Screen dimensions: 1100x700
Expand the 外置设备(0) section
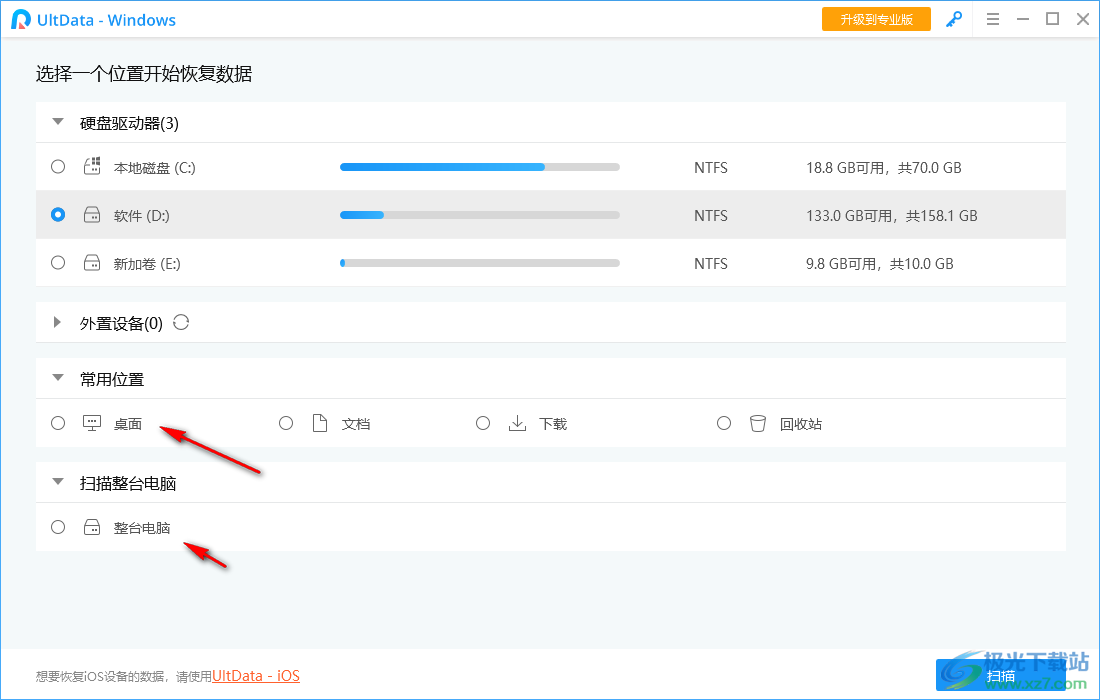point(57,322)
